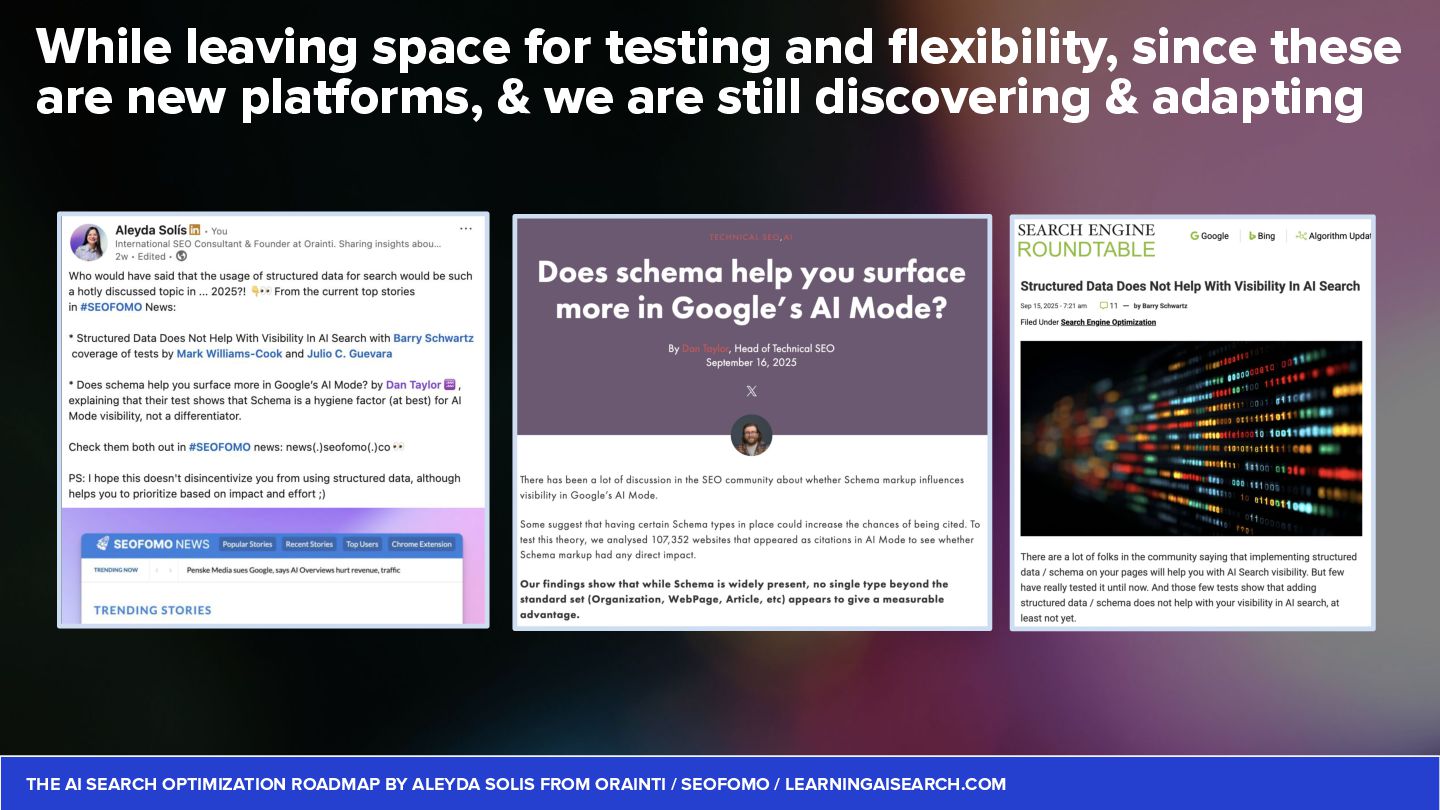Click the 'TRENDING STORIES' heading

152,610
